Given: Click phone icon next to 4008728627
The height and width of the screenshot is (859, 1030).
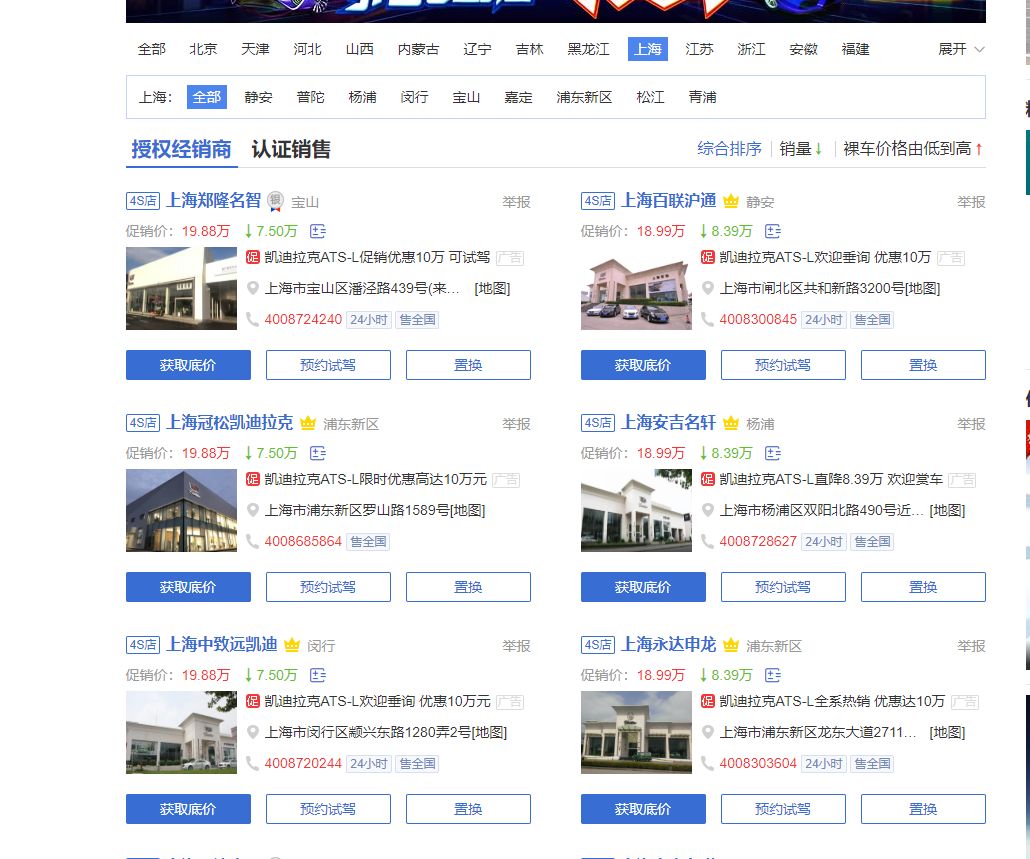Looking at the screenshot, I should point(707,542).
